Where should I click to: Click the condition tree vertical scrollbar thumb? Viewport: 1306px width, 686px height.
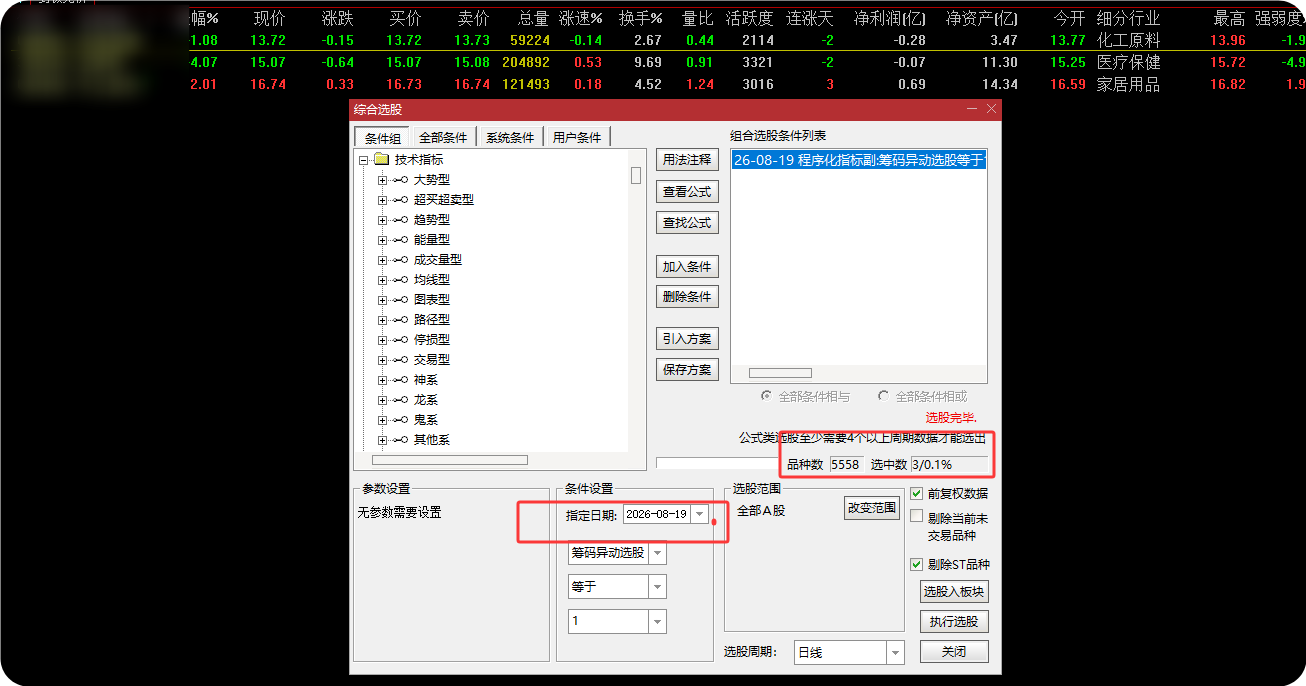635,176
